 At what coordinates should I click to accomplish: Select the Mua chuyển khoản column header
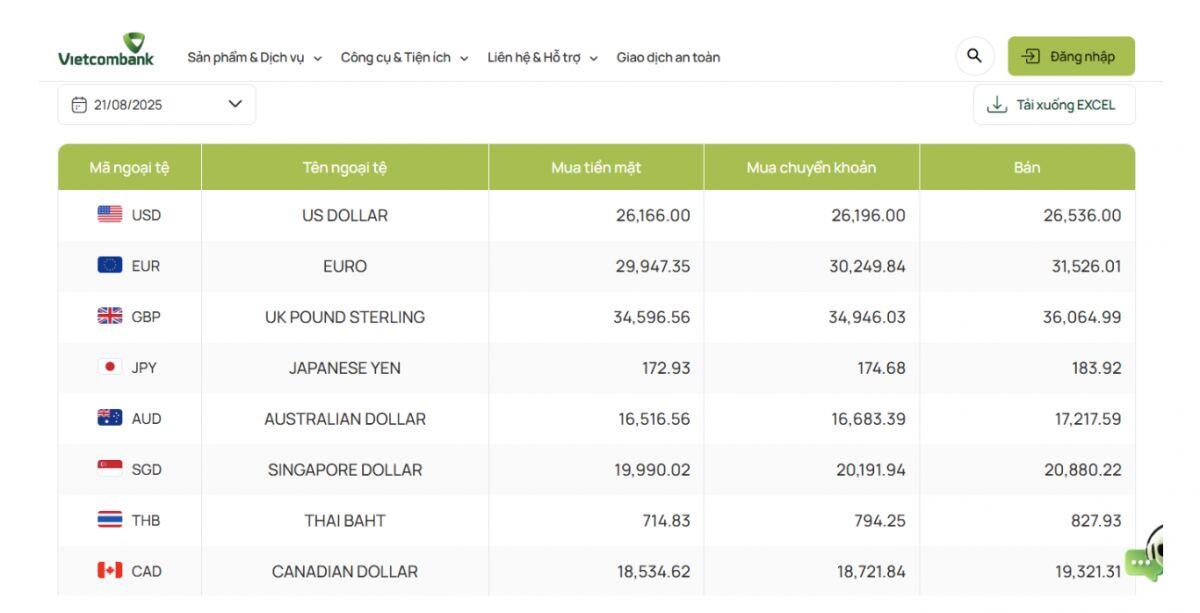813,167
